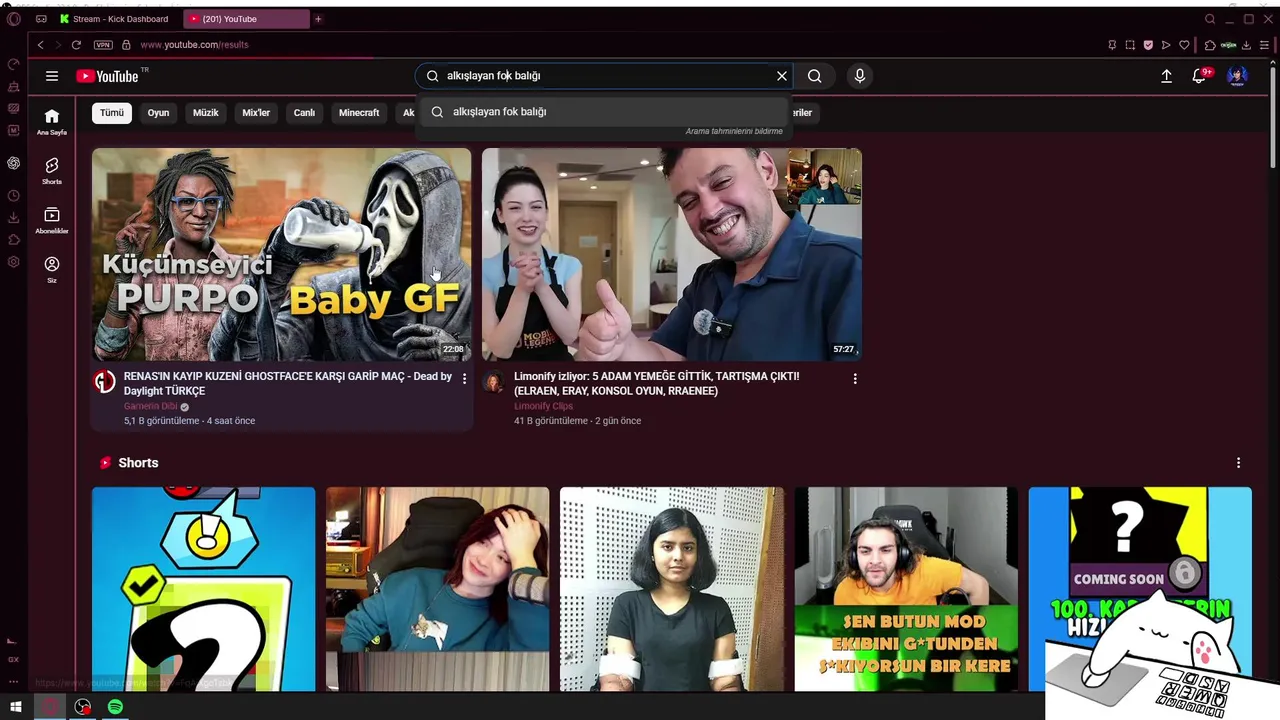Bookmark page with the heart icon

(x=1184, y=45)
